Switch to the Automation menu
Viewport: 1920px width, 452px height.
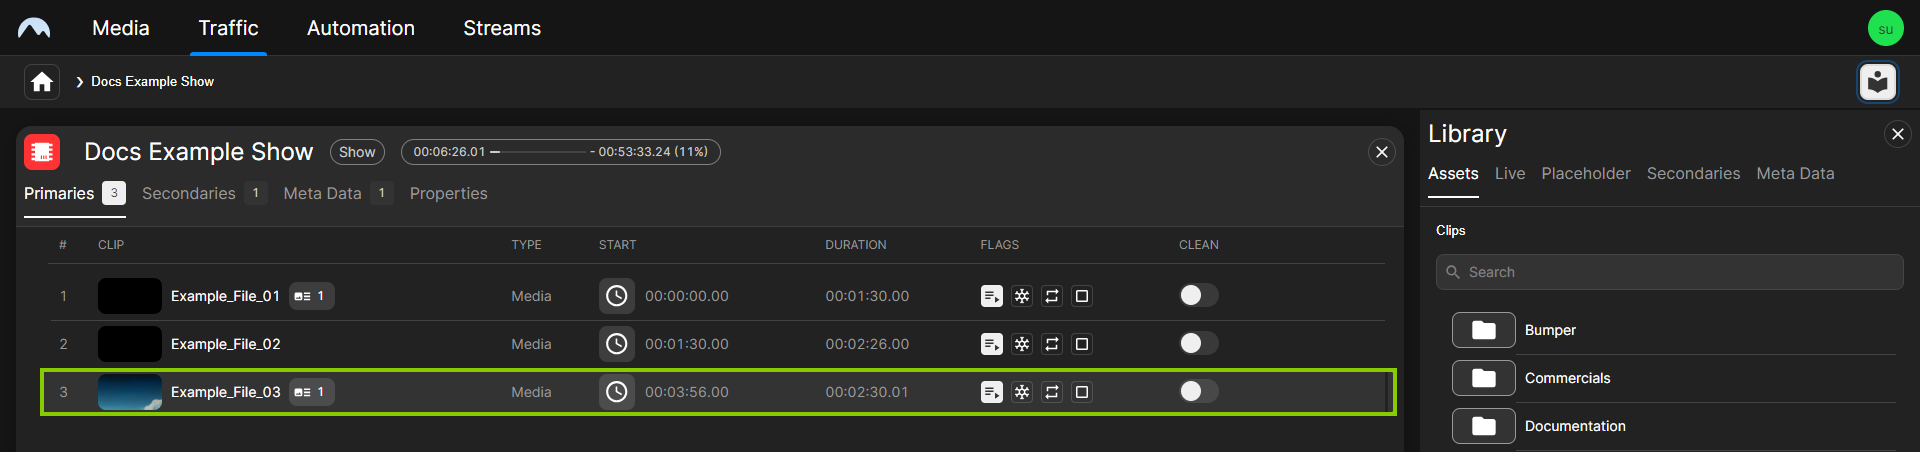pyautogui.click(x=360, y=28)
